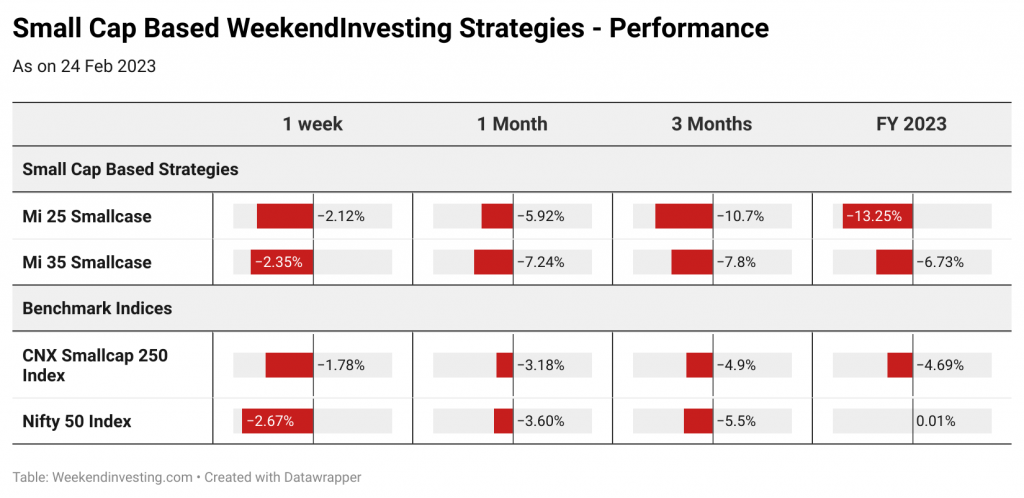
Task: Click the Benchmark Indices section header
Action: tap(97, 308)
